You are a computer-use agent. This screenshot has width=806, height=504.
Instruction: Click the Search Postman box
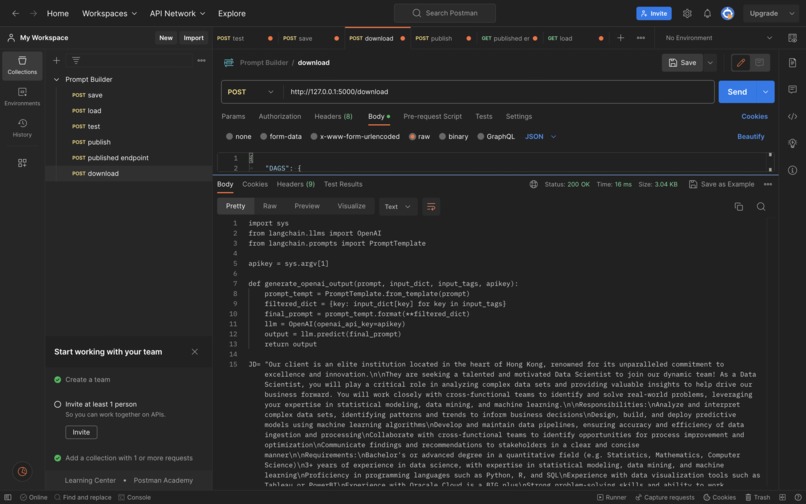coord(445,13)
